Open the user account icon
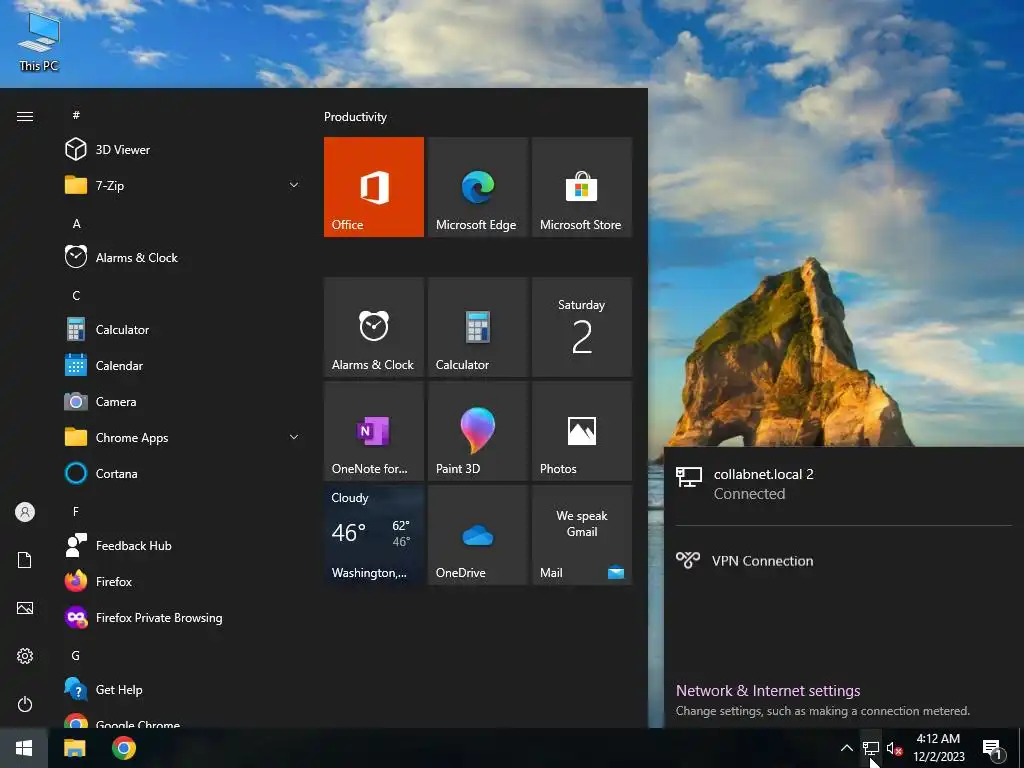The image size is (1024, 768). click(x=25, y=512)
